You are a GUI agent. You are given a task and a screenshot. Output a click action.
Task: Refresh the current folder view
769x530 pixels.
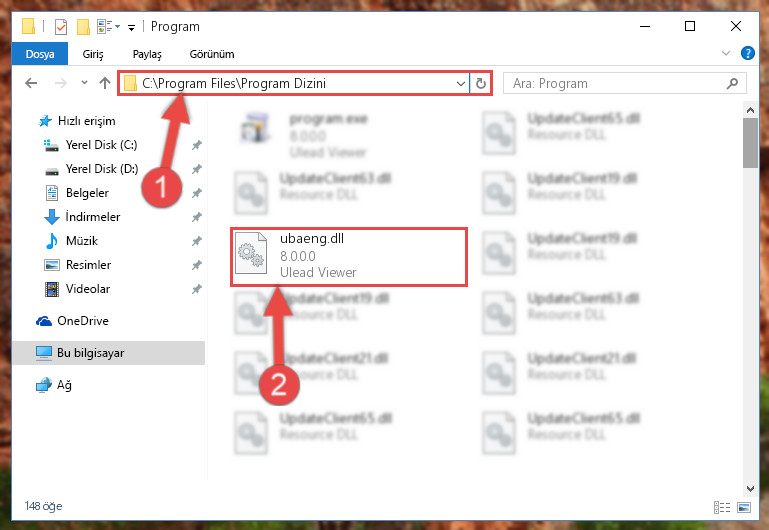[x=481, y=83]
